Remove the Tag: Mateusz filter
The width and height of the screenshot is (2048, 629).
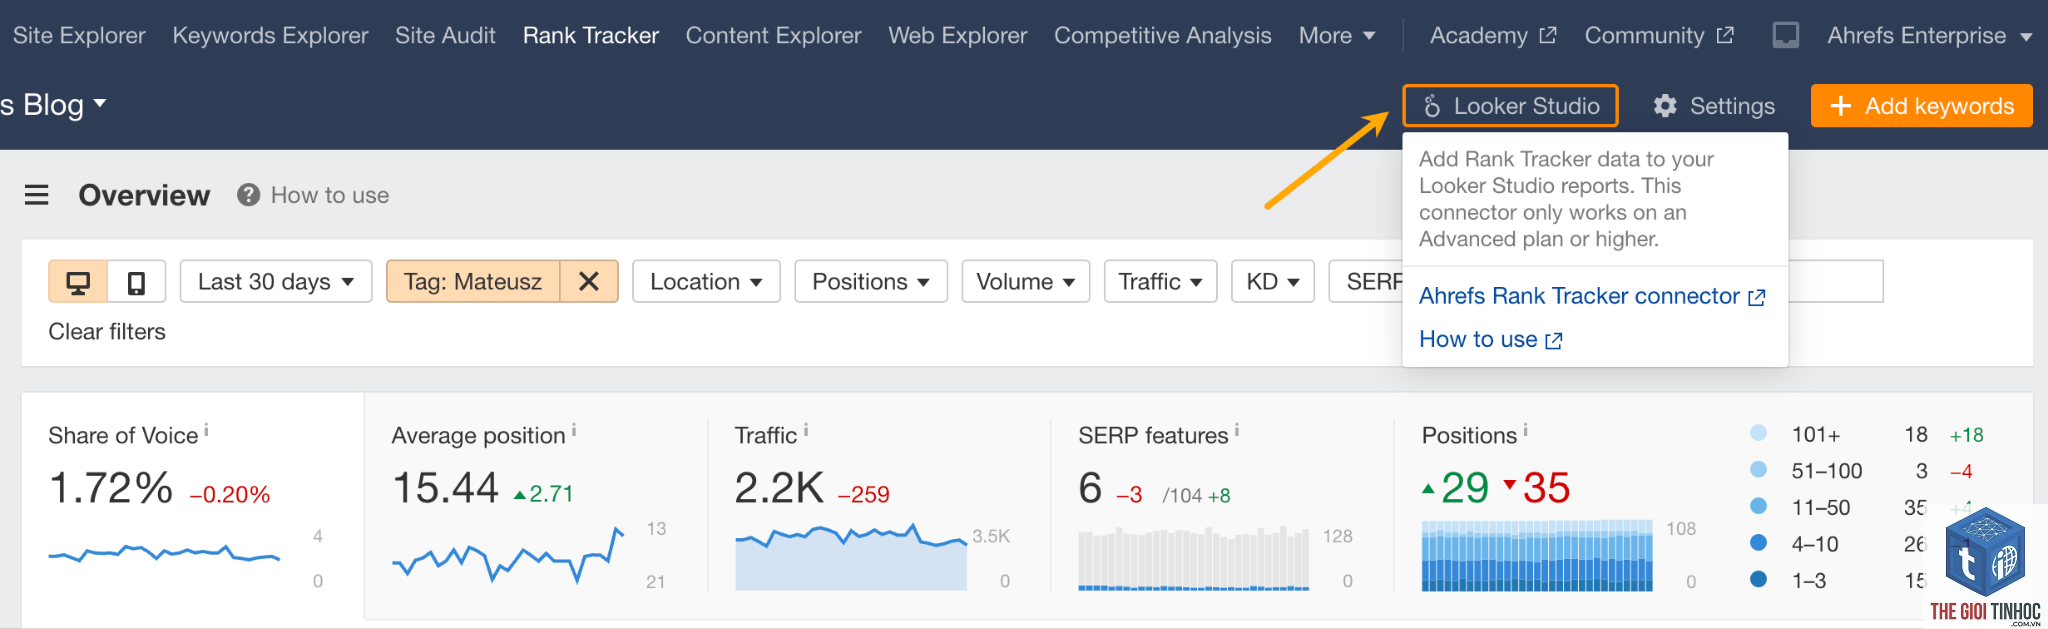pyautogui.click(x=589, y=282)
